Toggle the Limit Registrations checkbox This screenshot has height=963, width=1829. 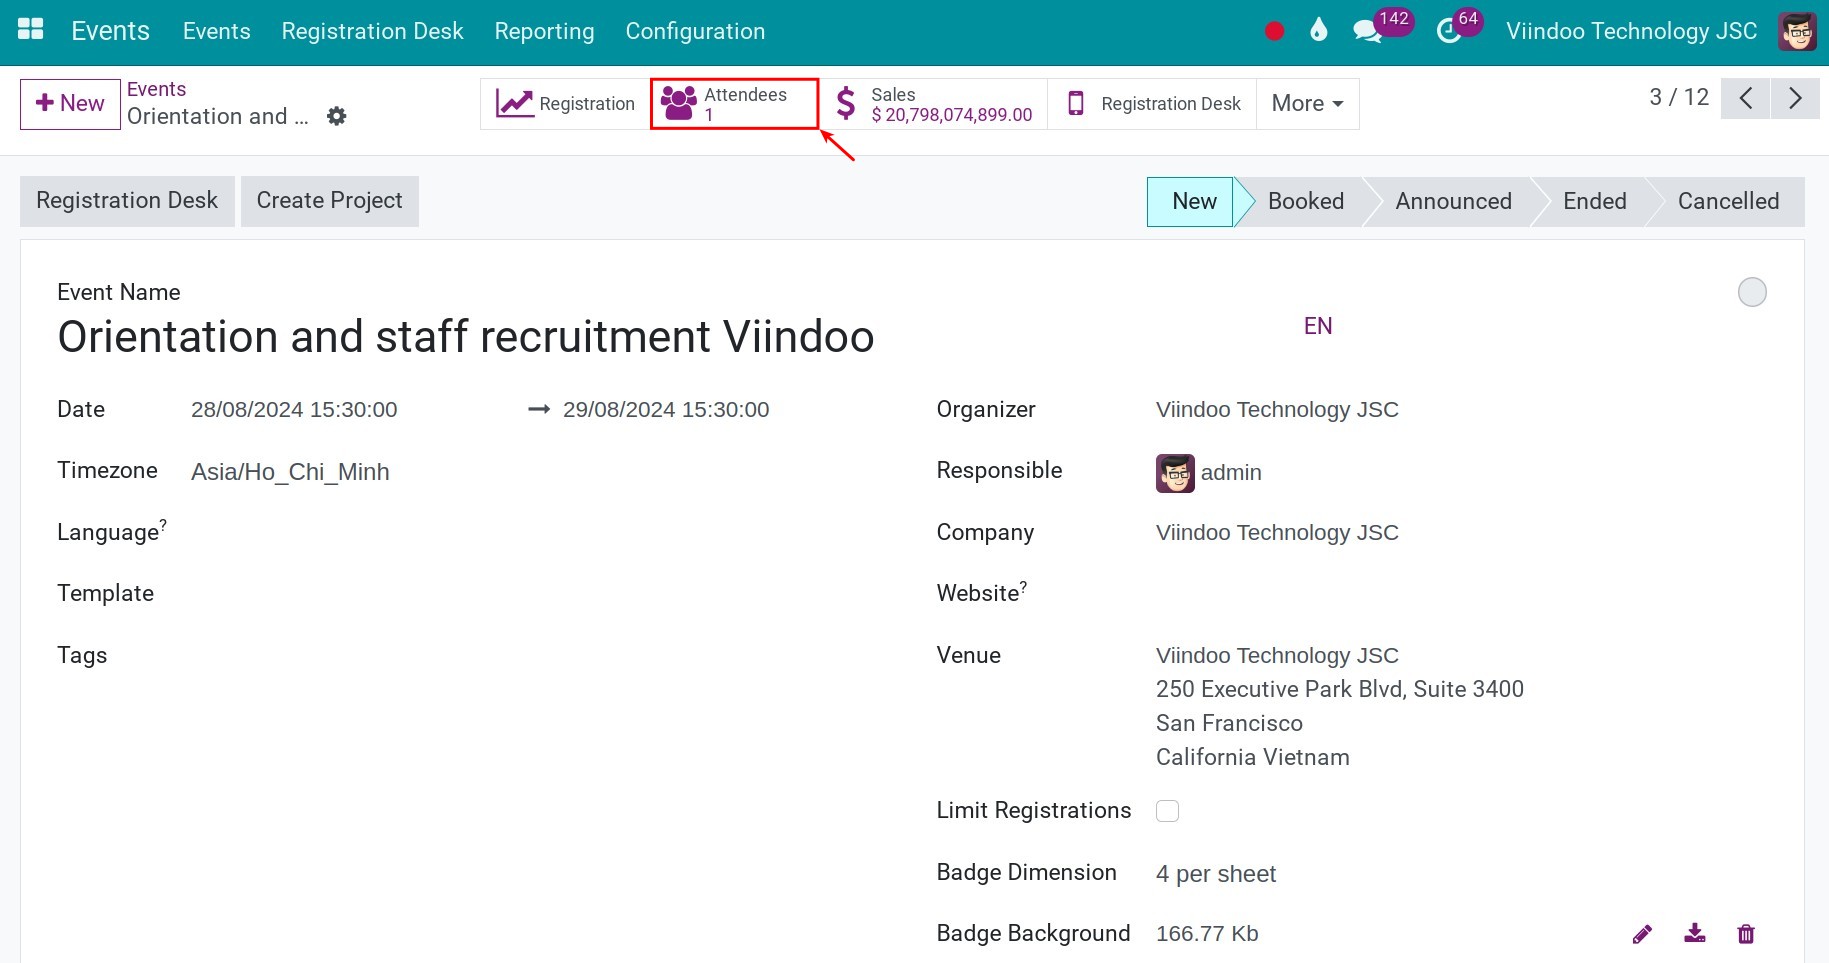[x=1167, y=811]
